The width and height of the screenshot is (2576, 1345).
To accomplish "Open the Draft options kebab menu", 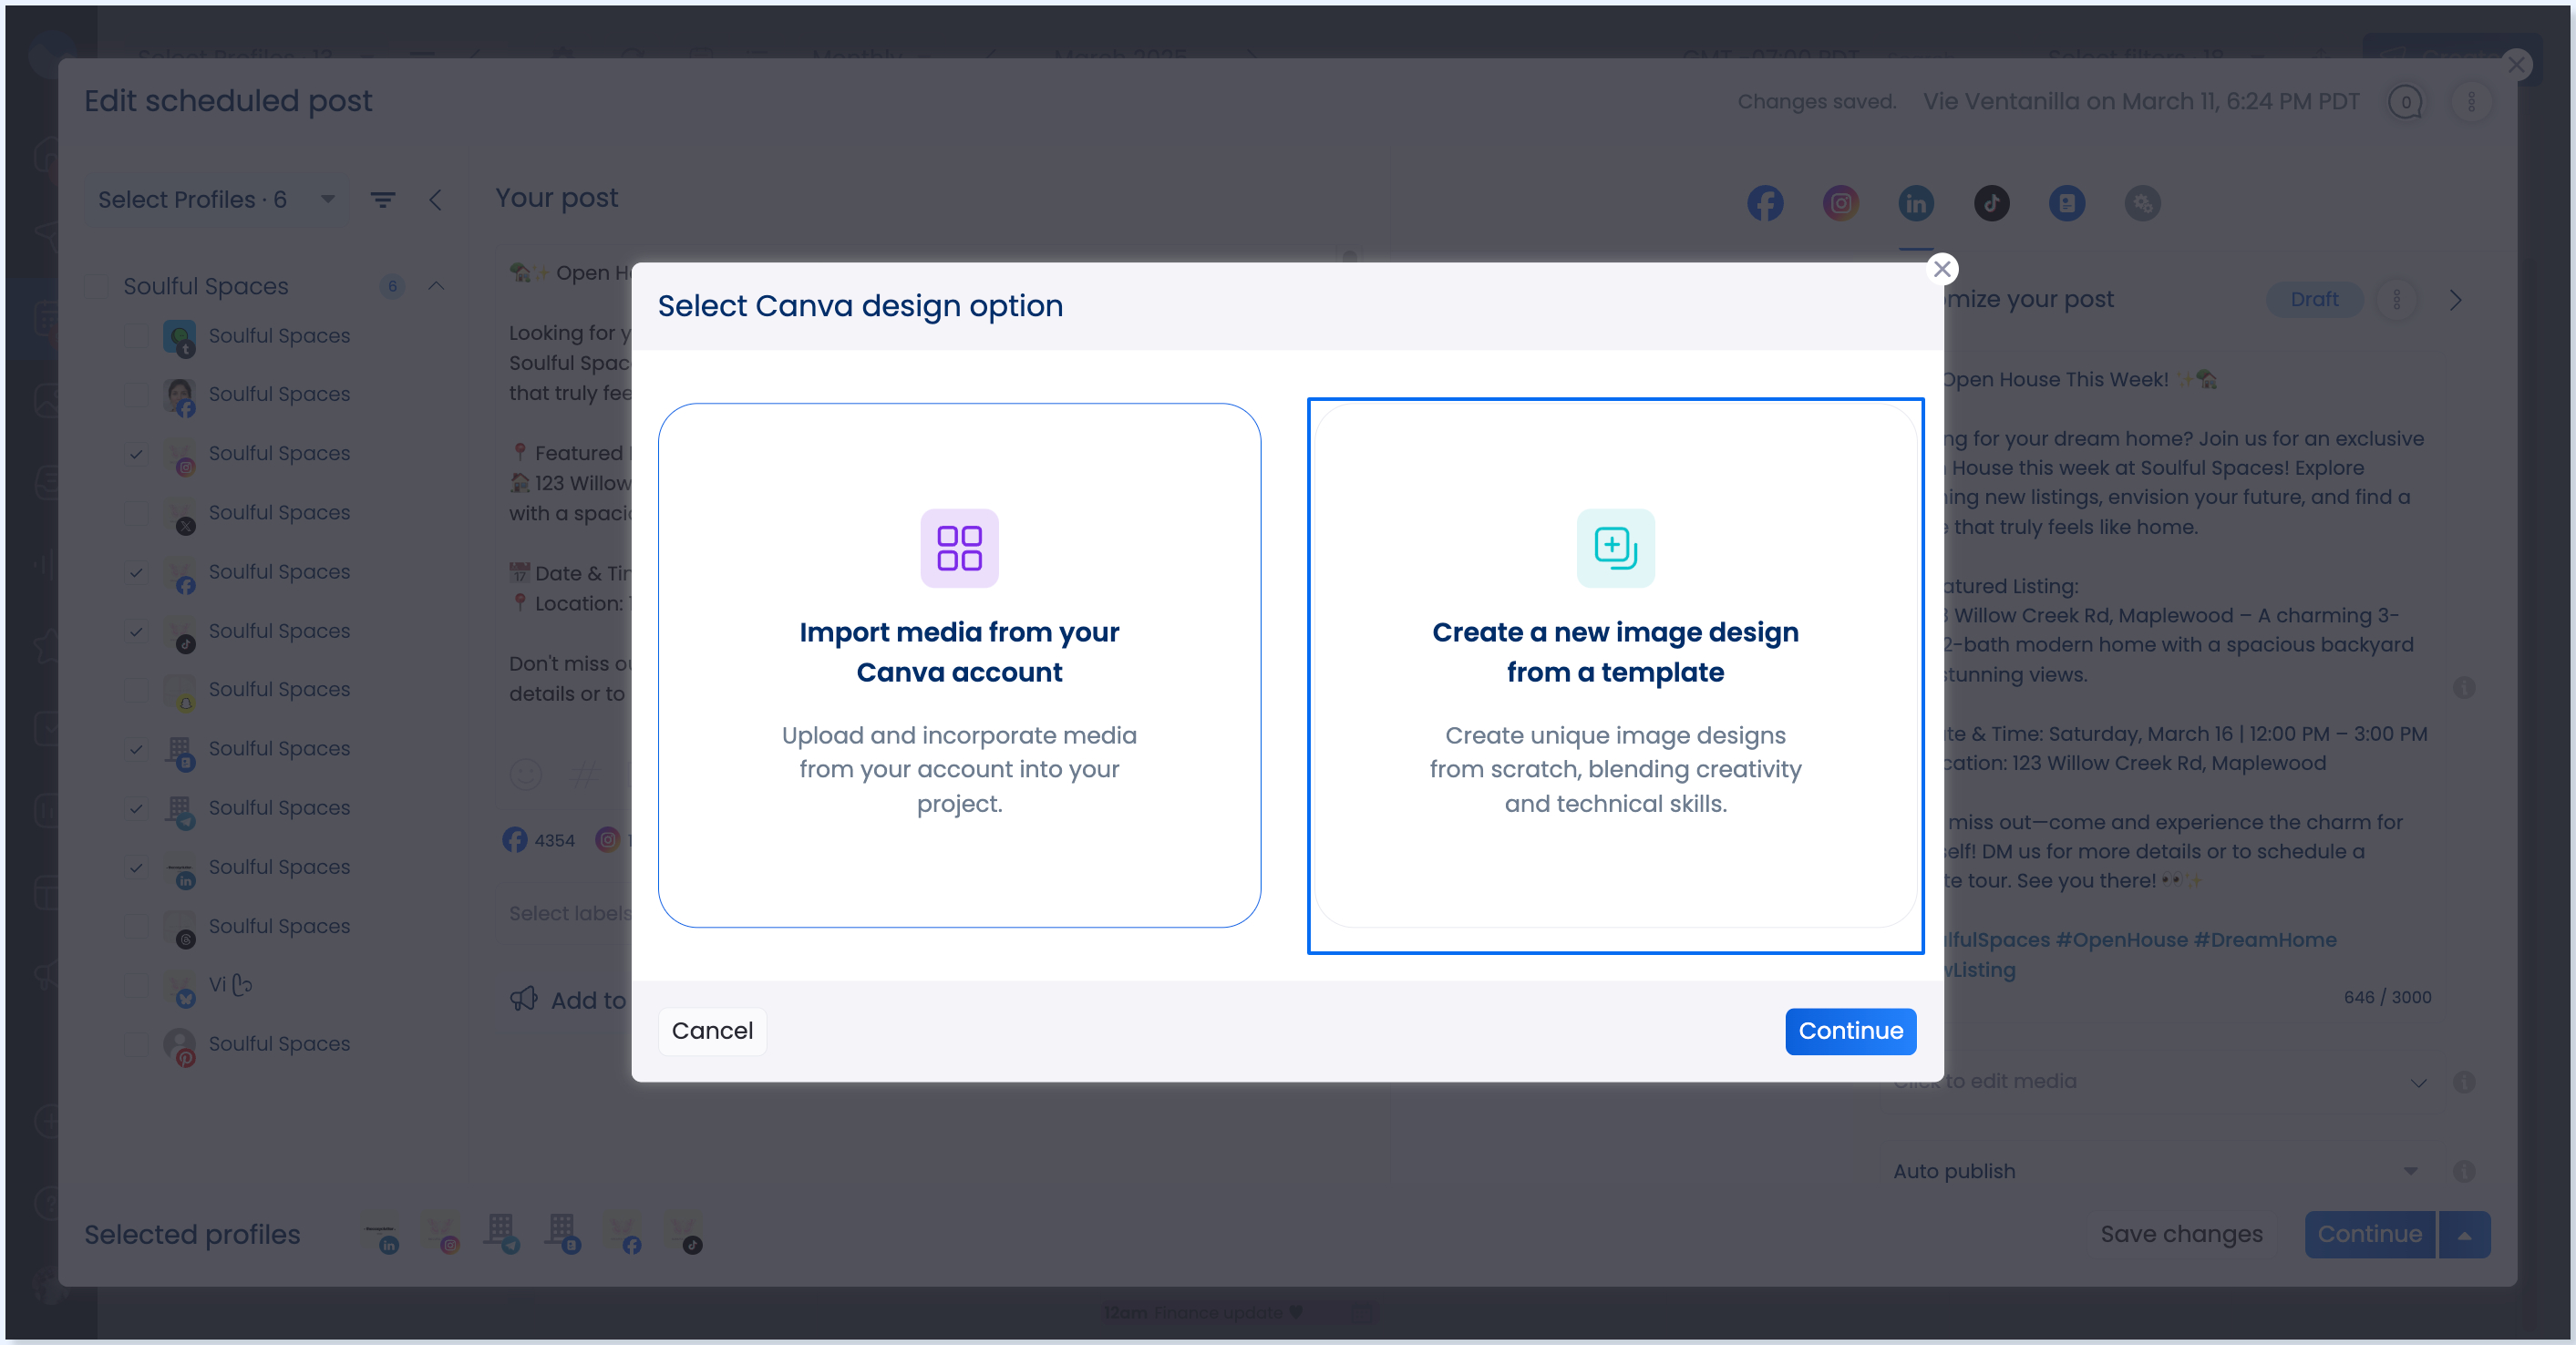I will (2396, 299).
